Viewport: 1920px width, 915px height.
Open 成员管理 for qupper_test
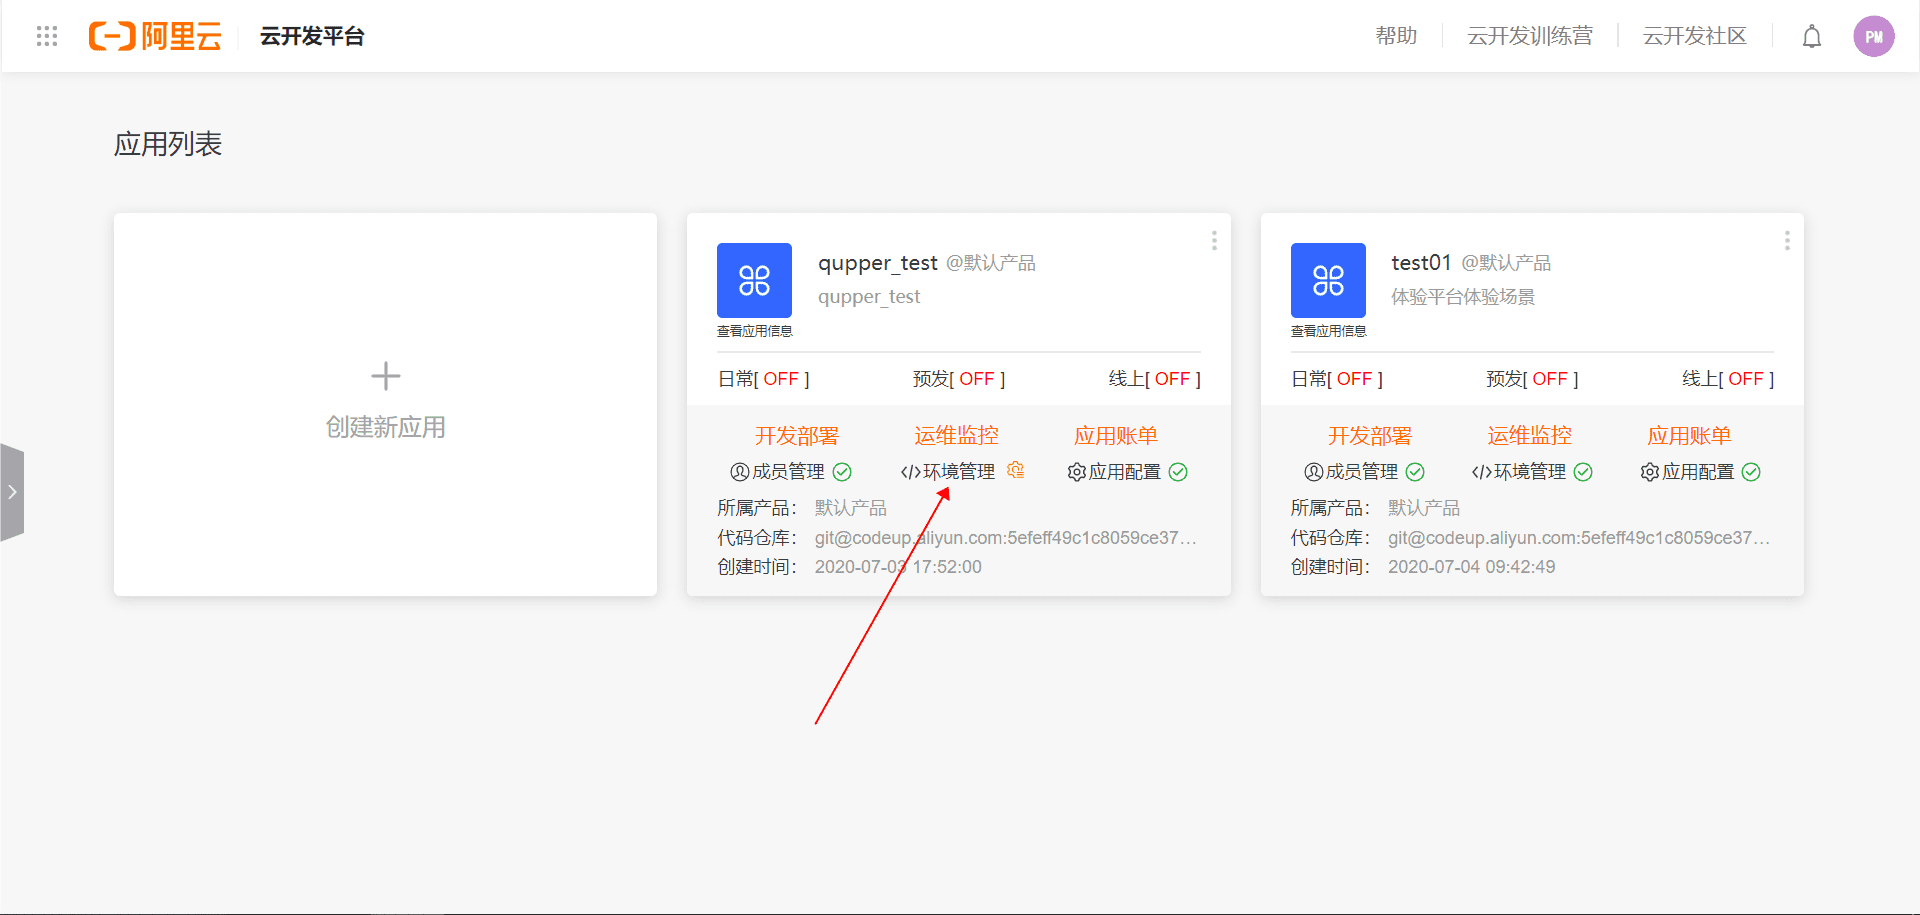click(778, 472)
